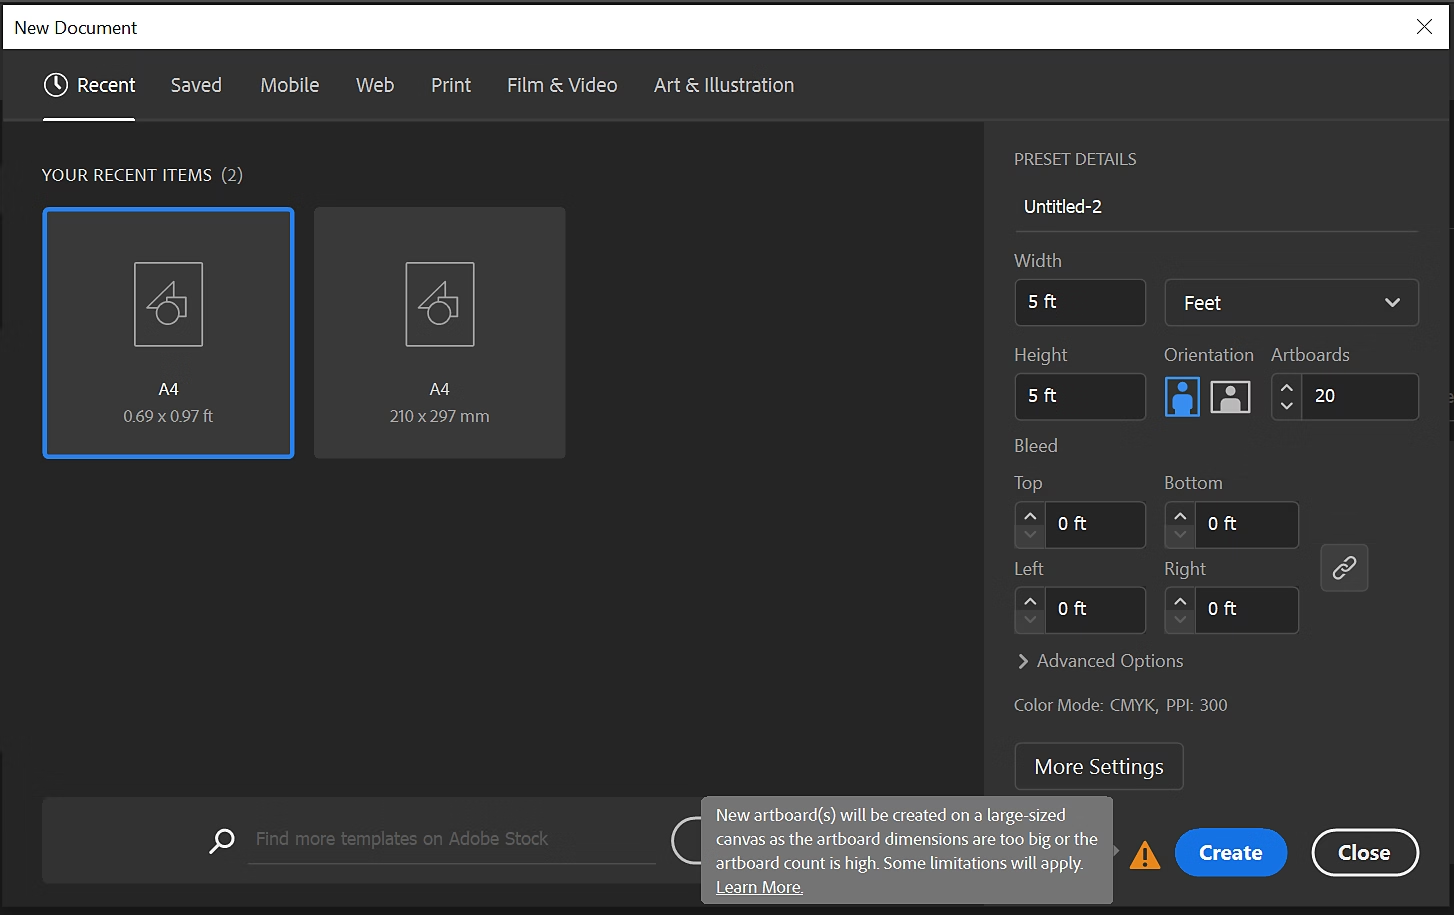Increase Top bleed with up arrow
This screenshot has width=1454, height=915.
(1030, 516)
